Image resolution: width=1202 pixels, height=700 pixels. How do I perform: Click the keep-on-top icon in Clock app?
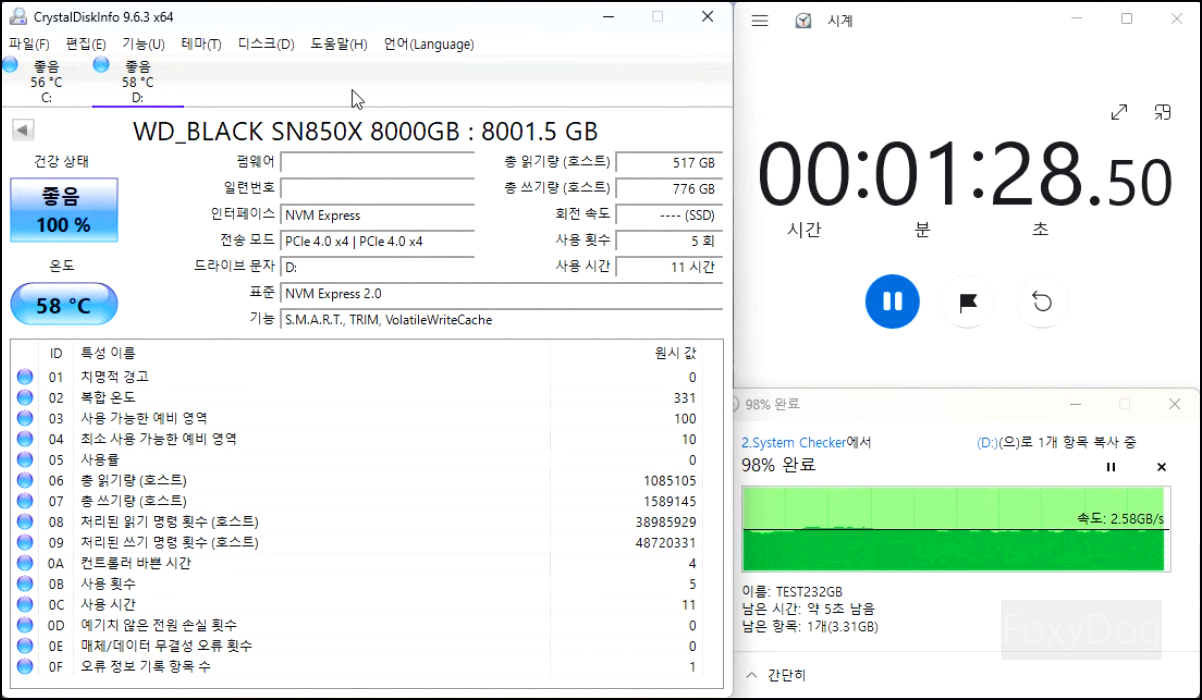1162,112
